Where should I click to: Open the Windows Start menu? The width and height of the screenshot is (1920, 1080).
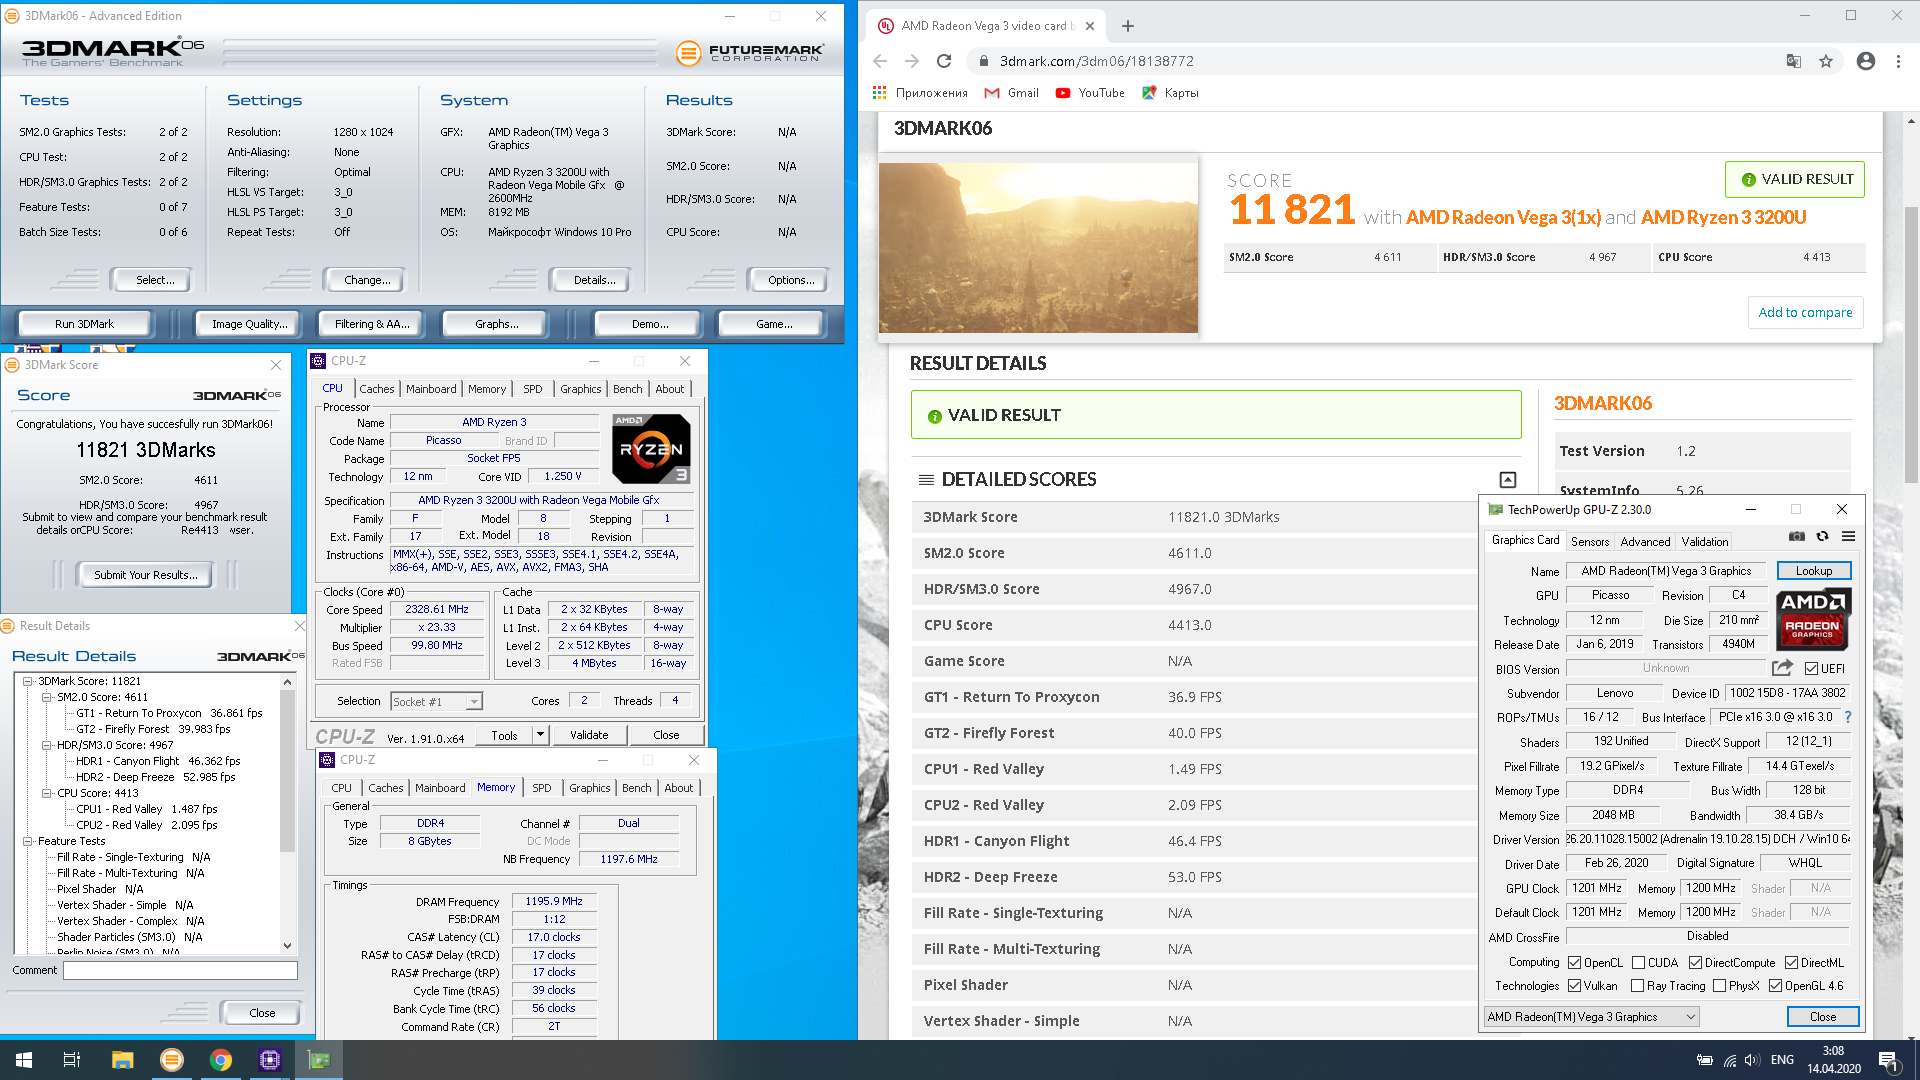pos(24,1060)
